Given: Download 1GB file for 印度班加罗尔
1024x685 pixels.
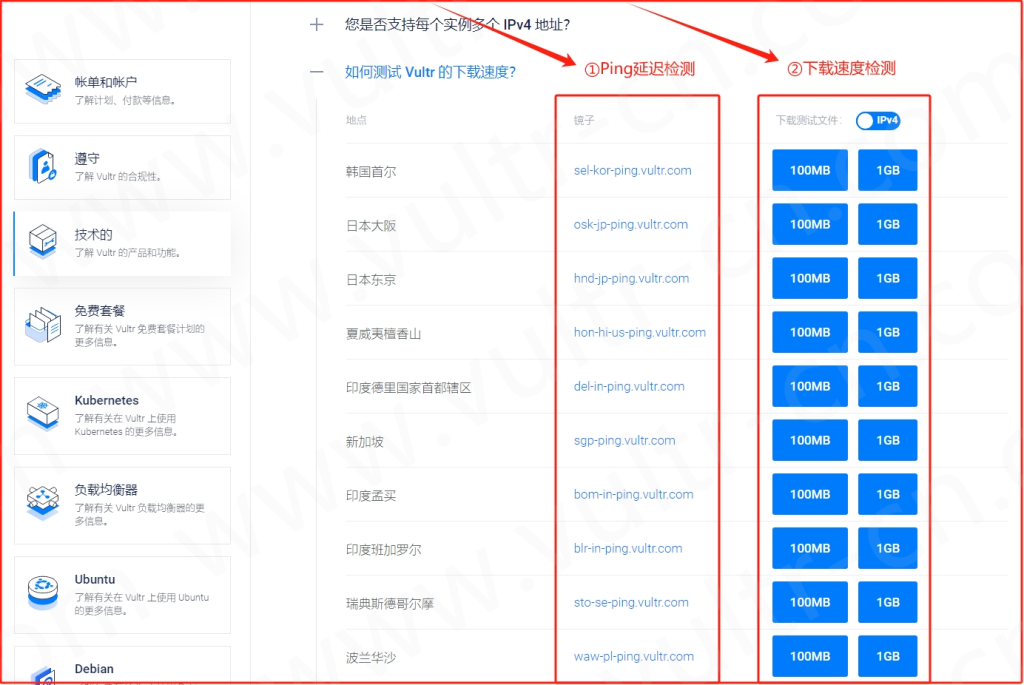Looking at the screenshot, I should click(x=888, y=549).
